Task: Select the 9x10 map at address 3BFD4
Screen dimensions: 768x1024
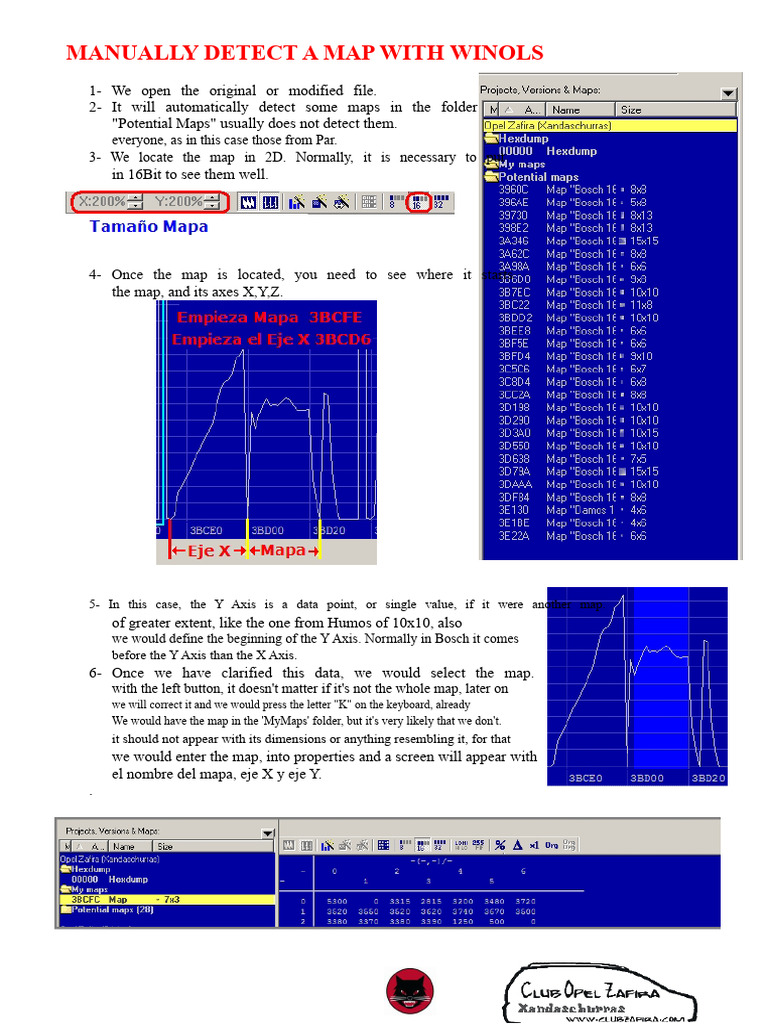Action: pos(575,357)
